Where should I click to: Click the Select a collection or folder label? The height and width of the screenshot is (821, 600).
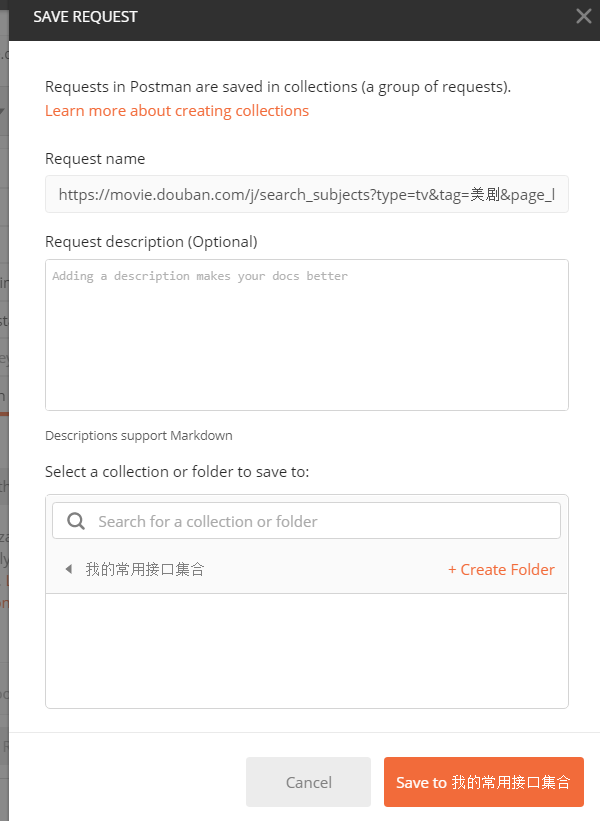pyautogui.click(x=177, y=472)
